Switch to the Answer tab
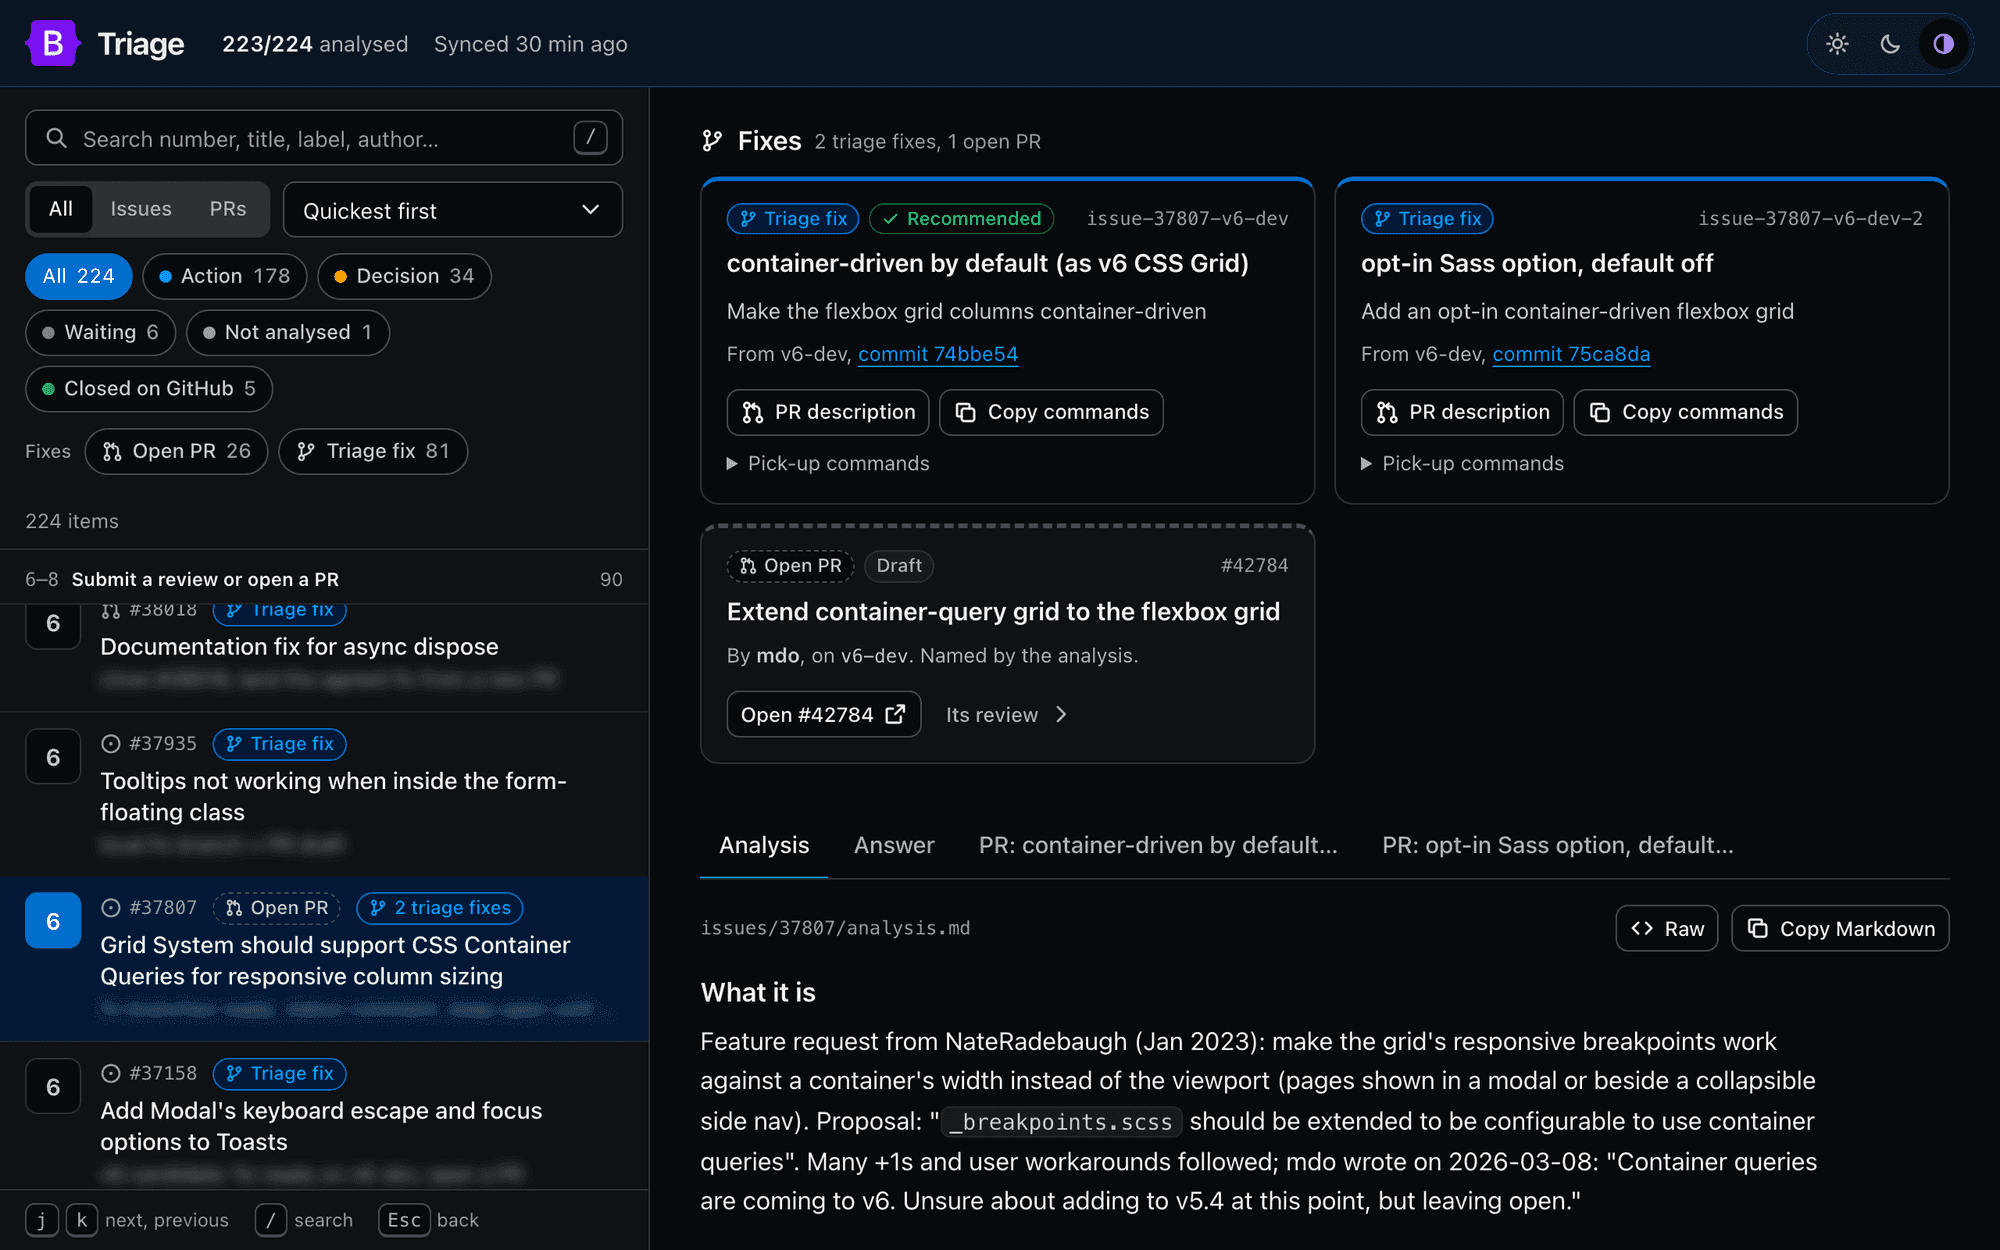2000x1250 pixels. (x=894, y=845)
